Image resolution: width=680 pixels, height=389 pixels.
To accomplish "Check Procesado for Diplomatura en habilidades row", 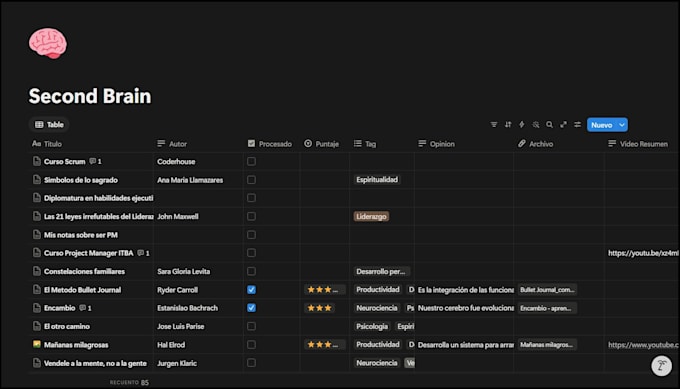I will (251, 198).
